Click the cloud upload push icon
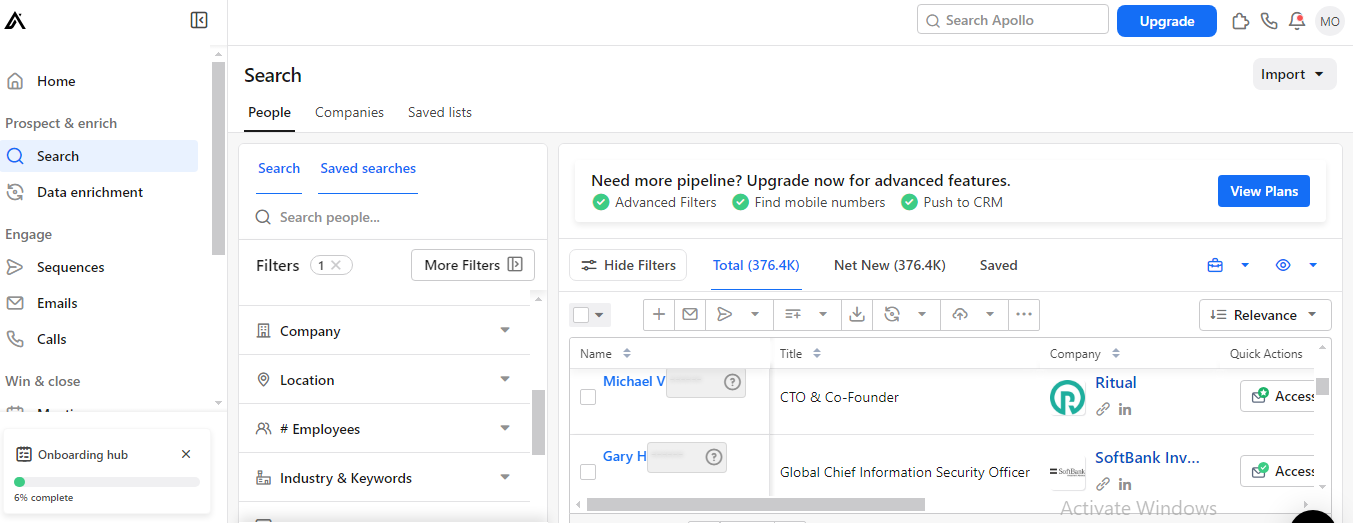Image resolution: width=1353 pixels, height=523 pixels. tap(960, 314)
